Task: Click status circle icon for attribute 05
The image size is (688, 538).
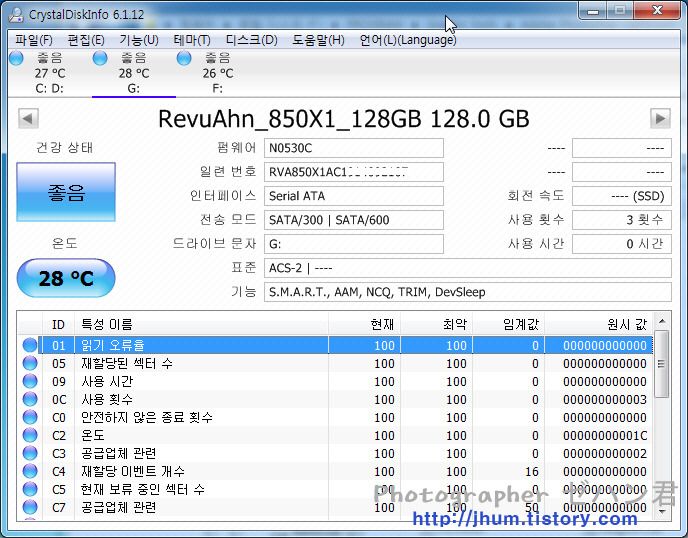Action: coord(30,363)
